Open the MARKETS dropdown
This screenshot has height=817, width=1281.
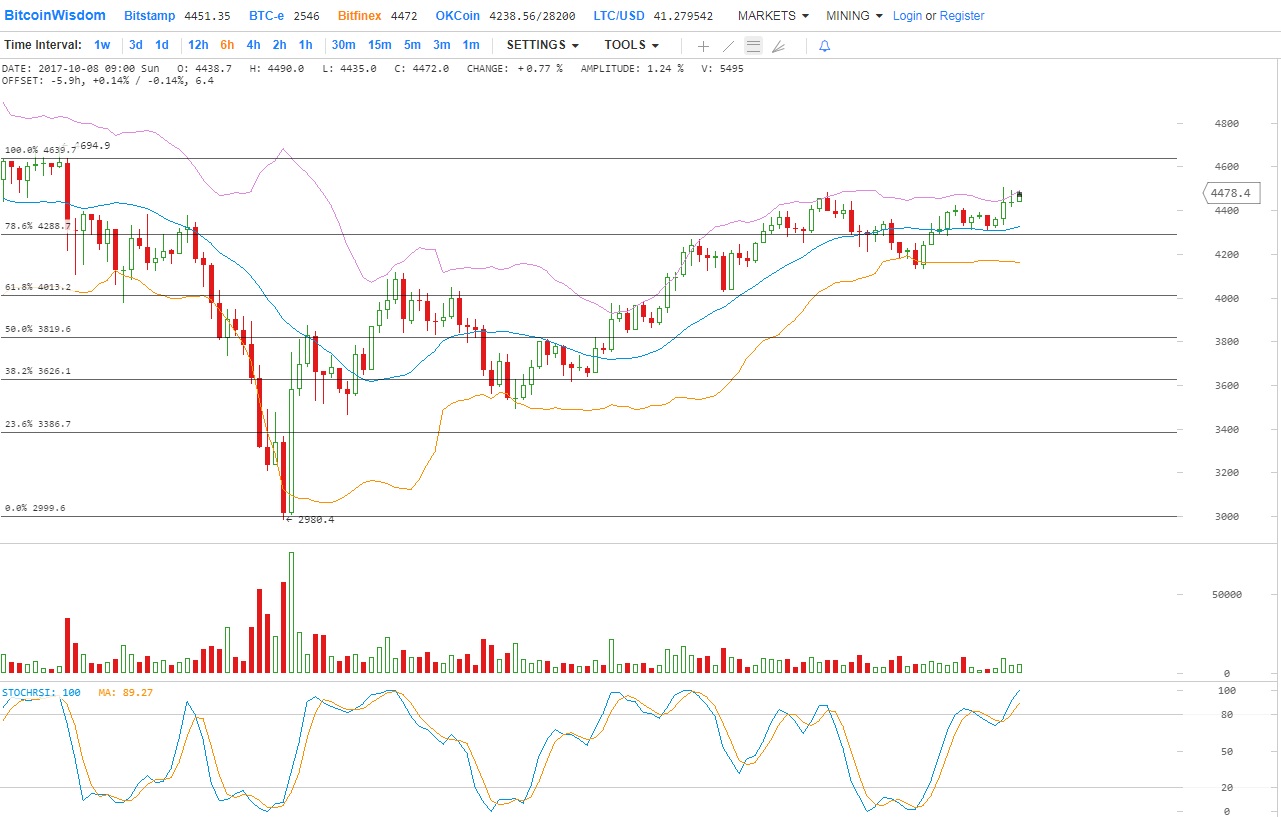click(x=773, y=16)
